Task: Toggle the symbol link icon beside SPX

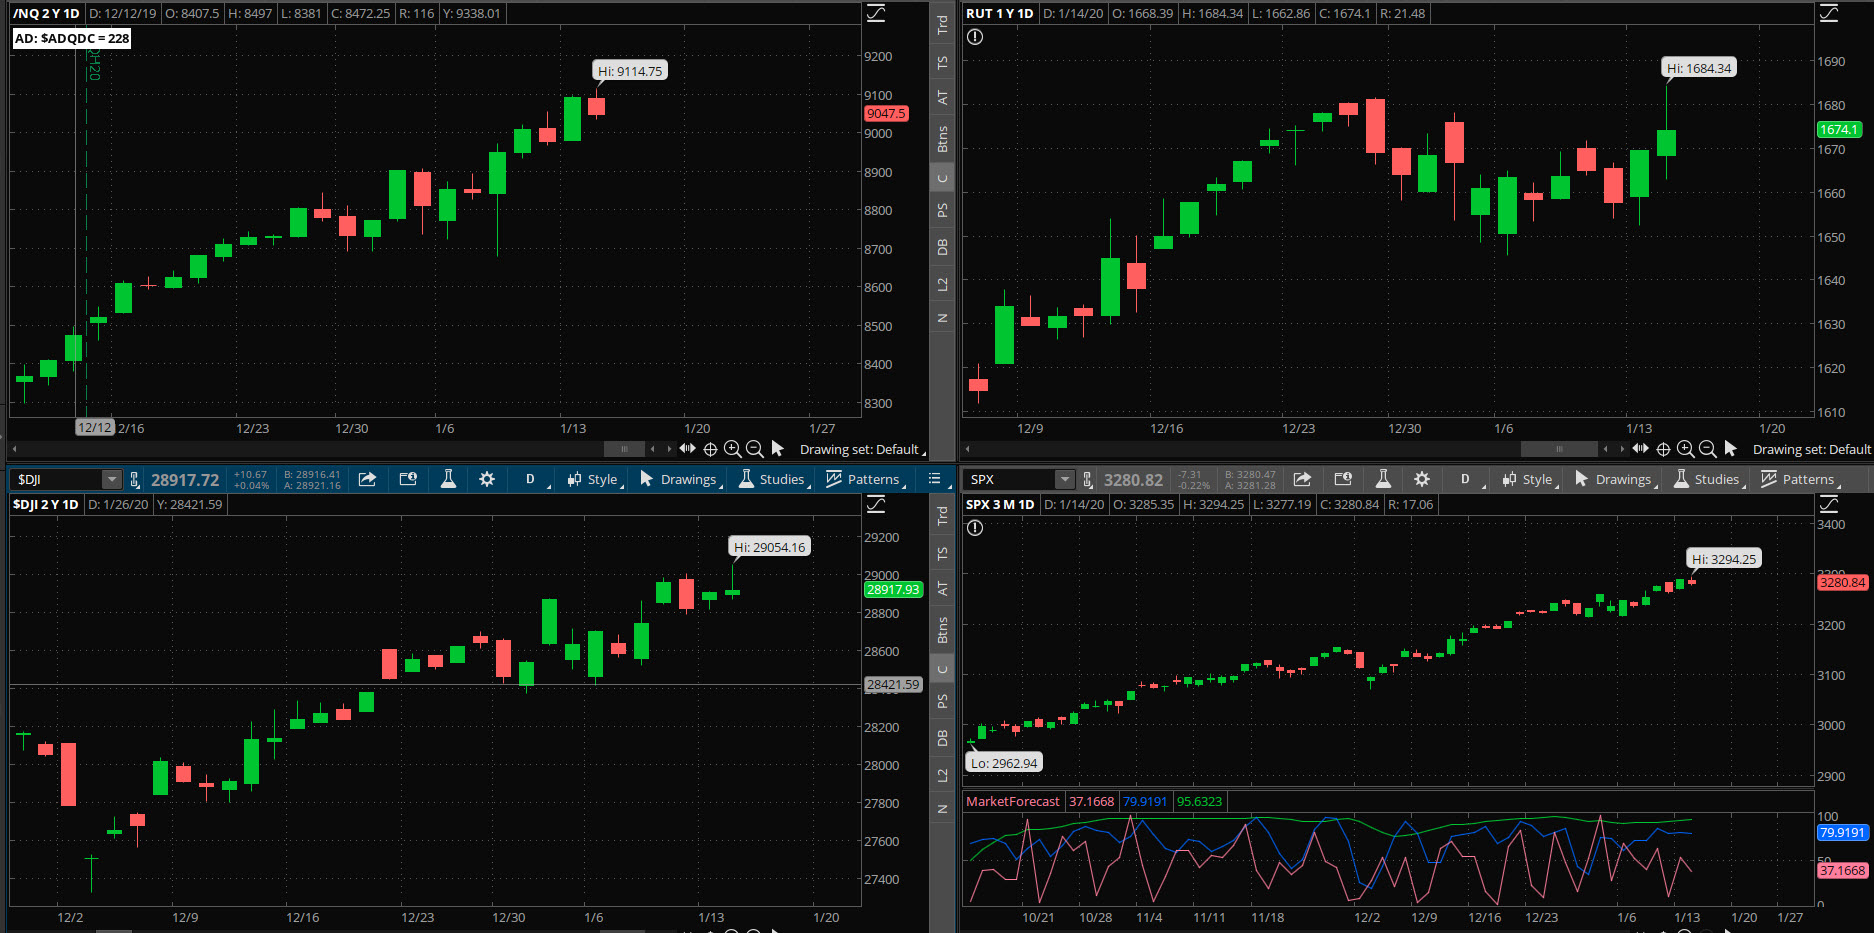Action: (x=1088, y=480)
